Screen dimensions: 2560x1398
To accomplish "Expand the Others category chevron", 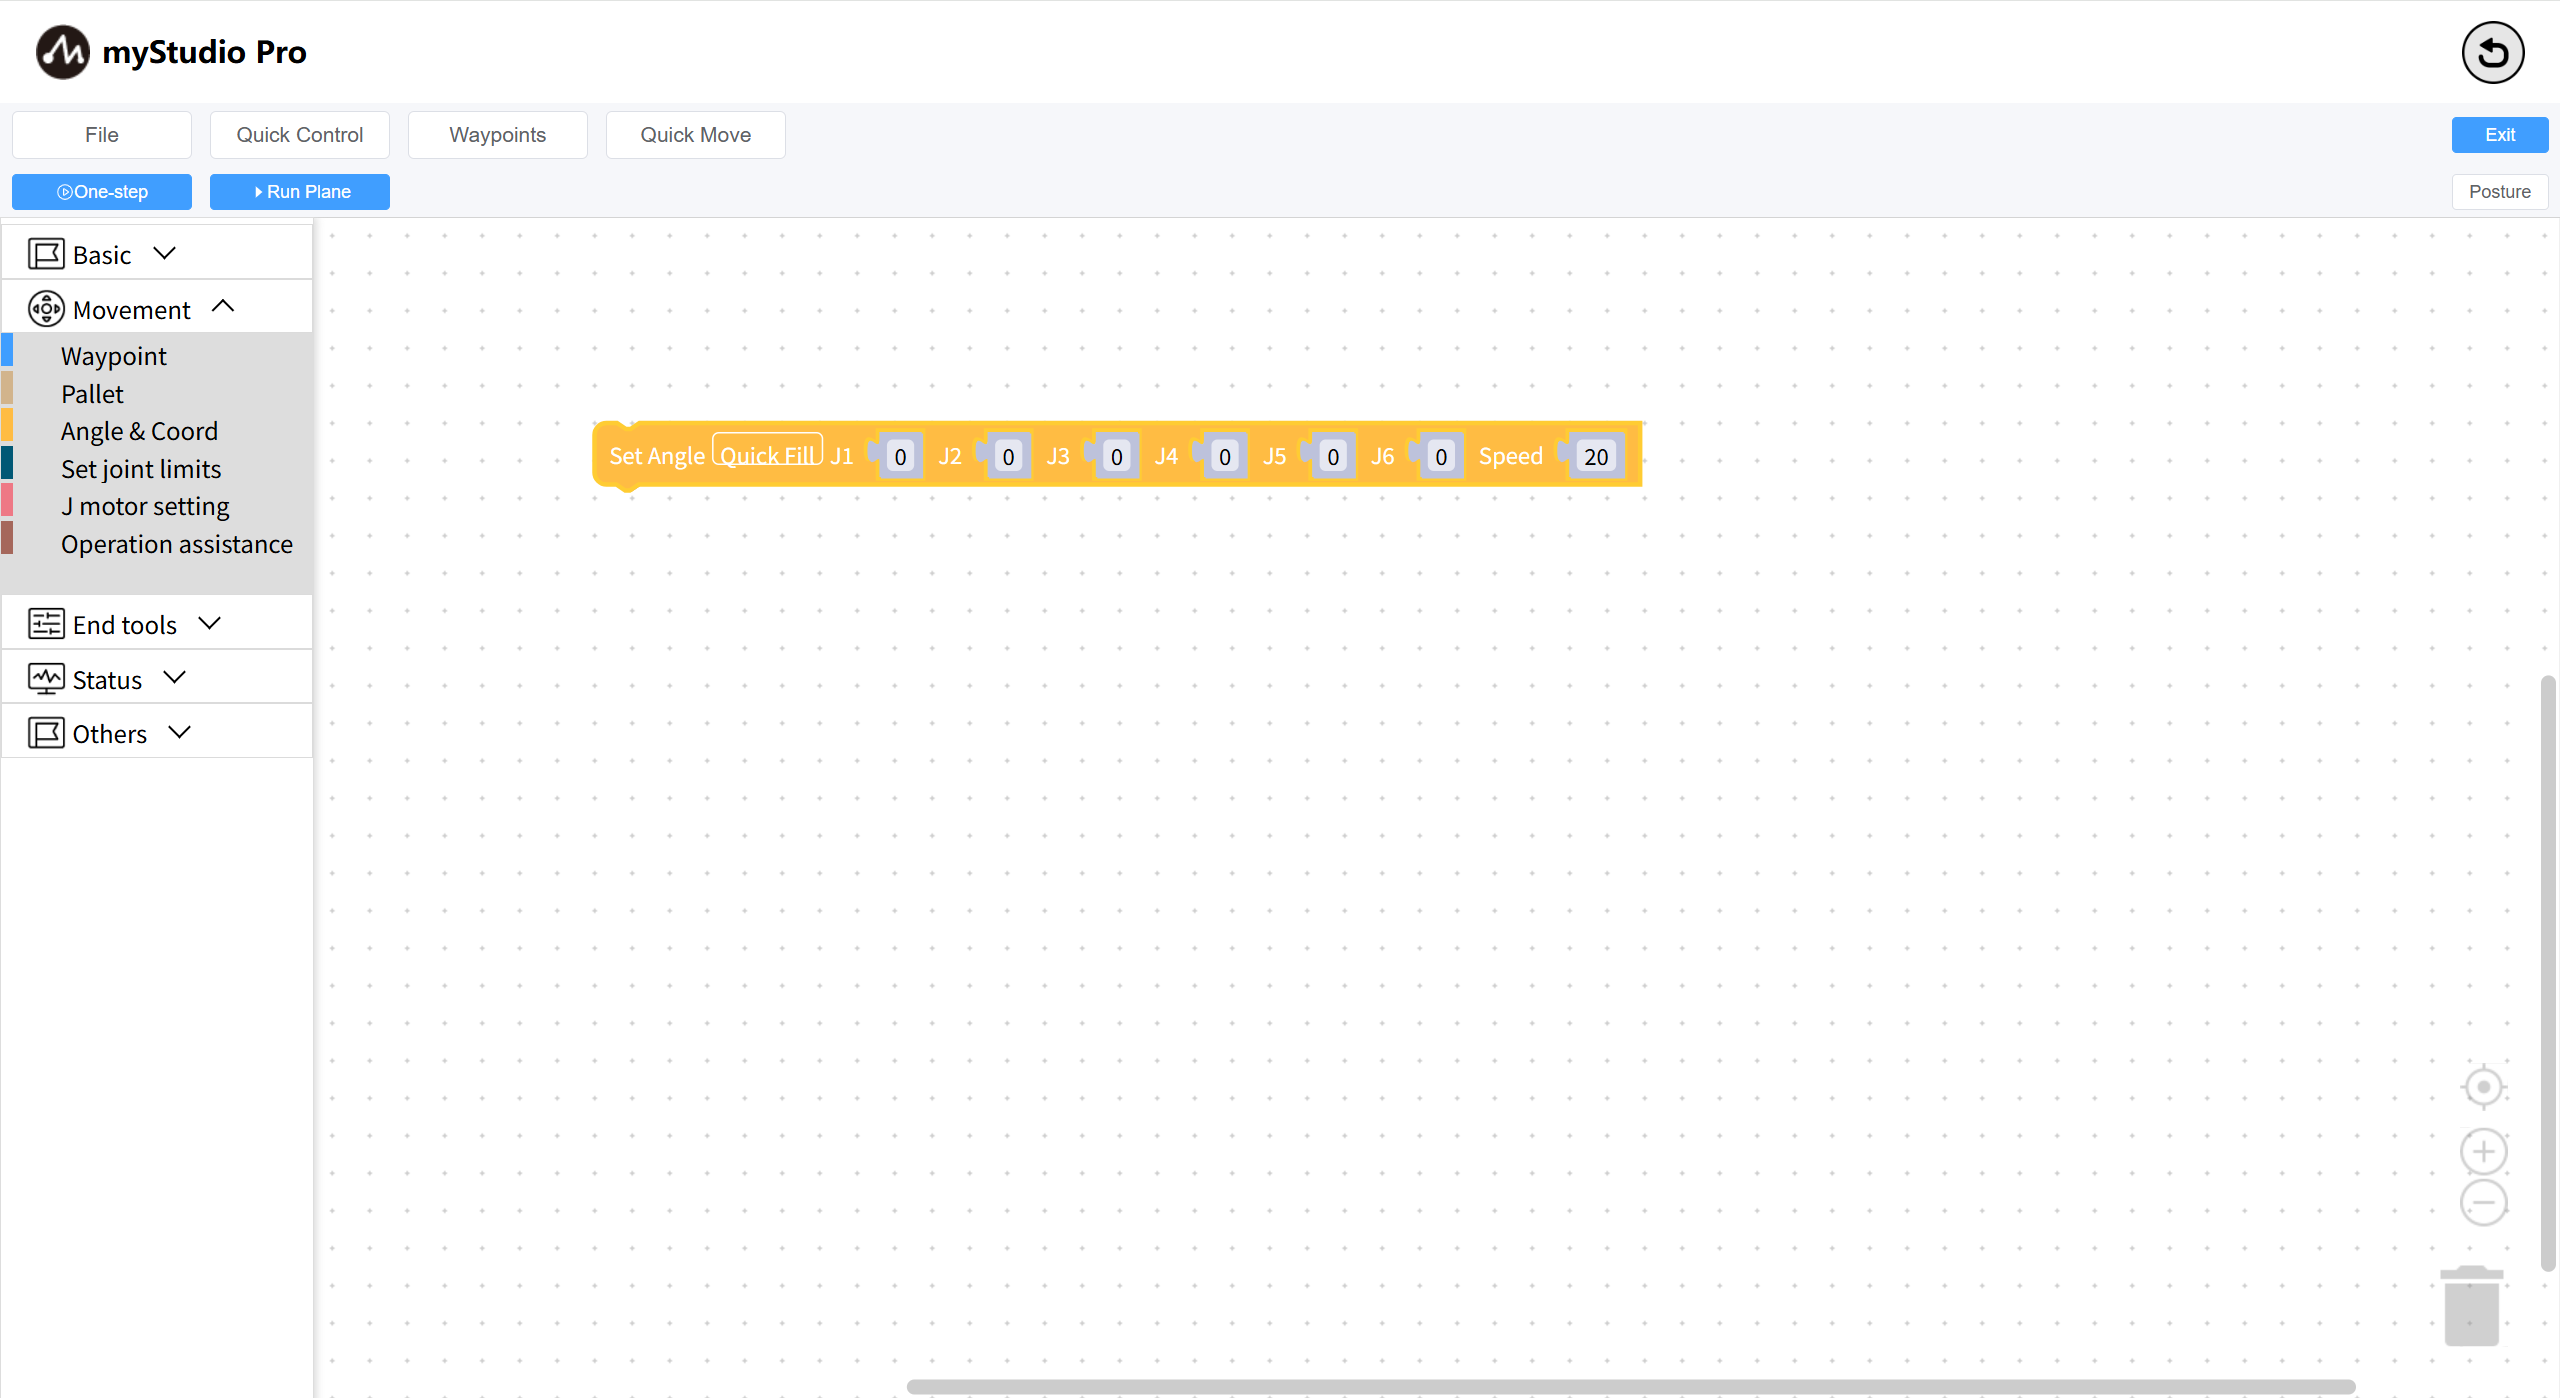I will [x=180, y=732].
